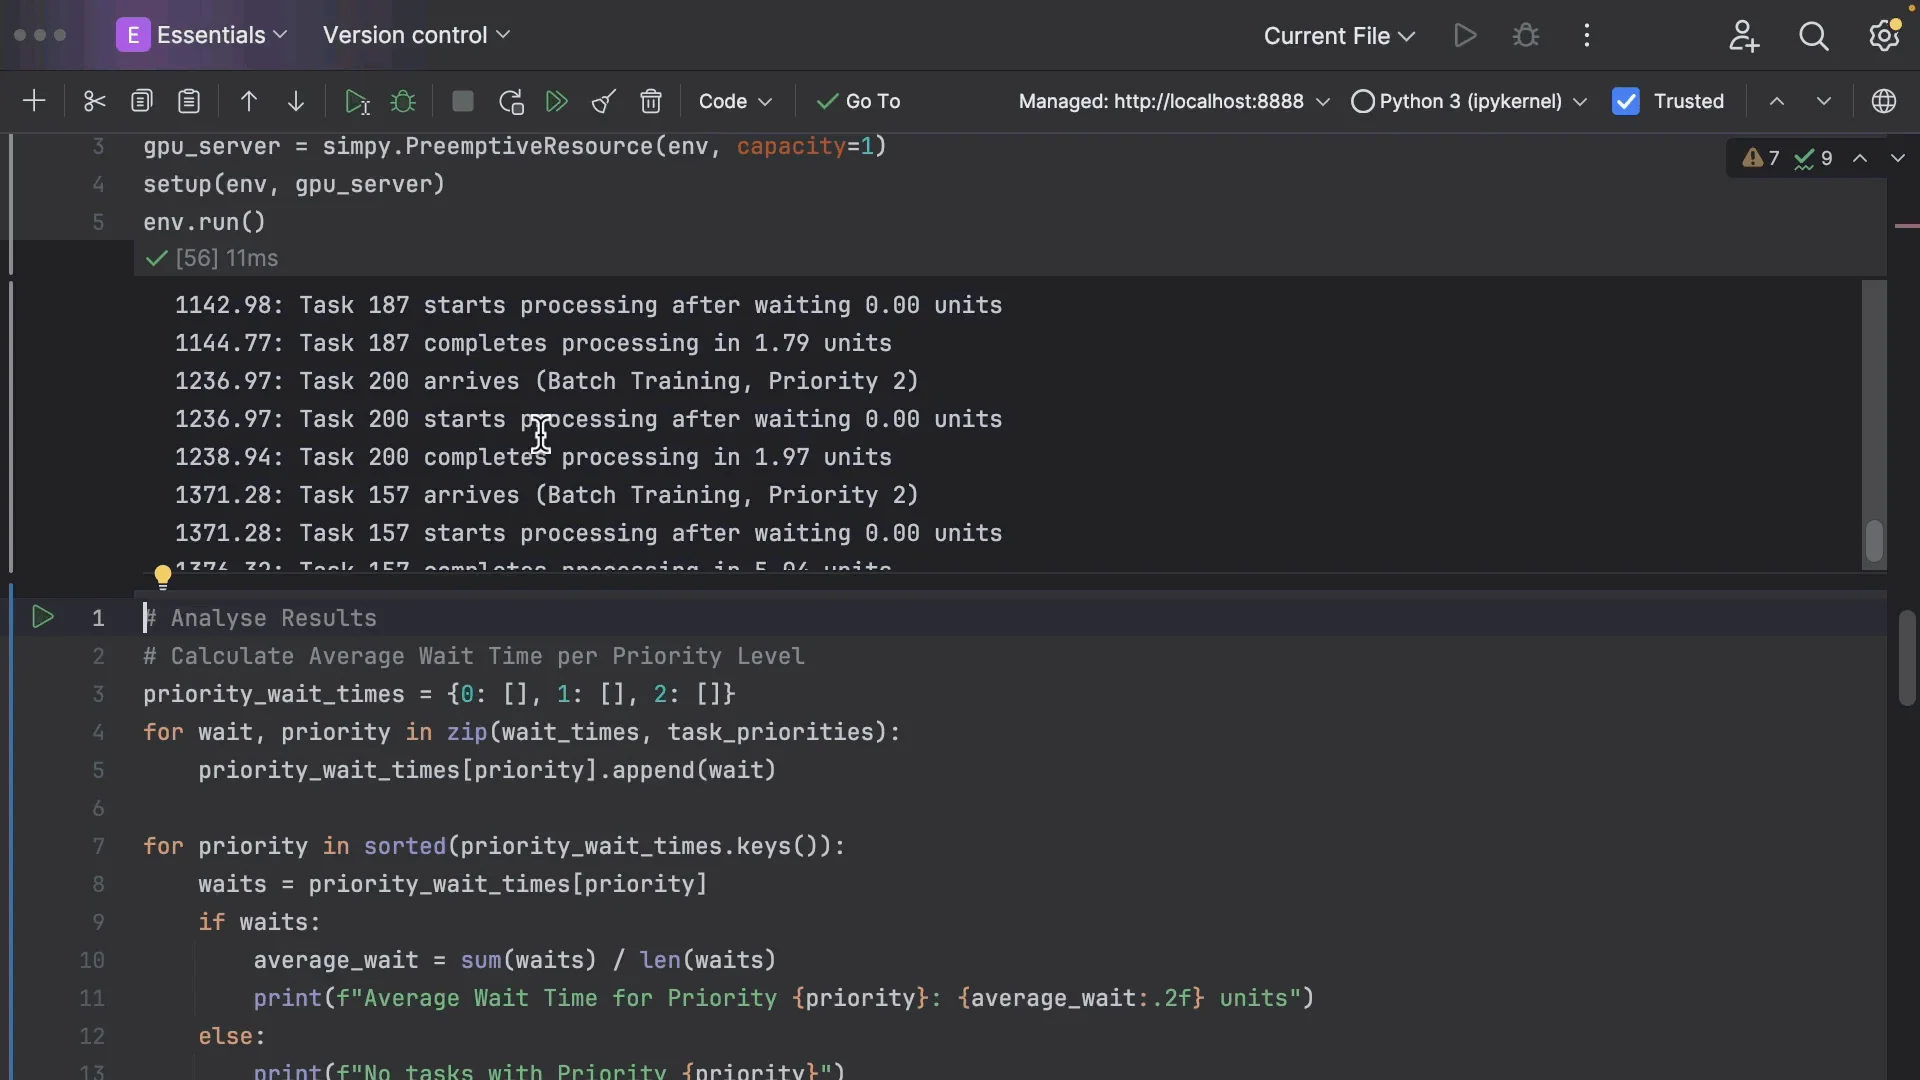This screenshot has height=1080, width=1920.
Task: Select previous cell up chevron in toolbar
Action: 1777,101
